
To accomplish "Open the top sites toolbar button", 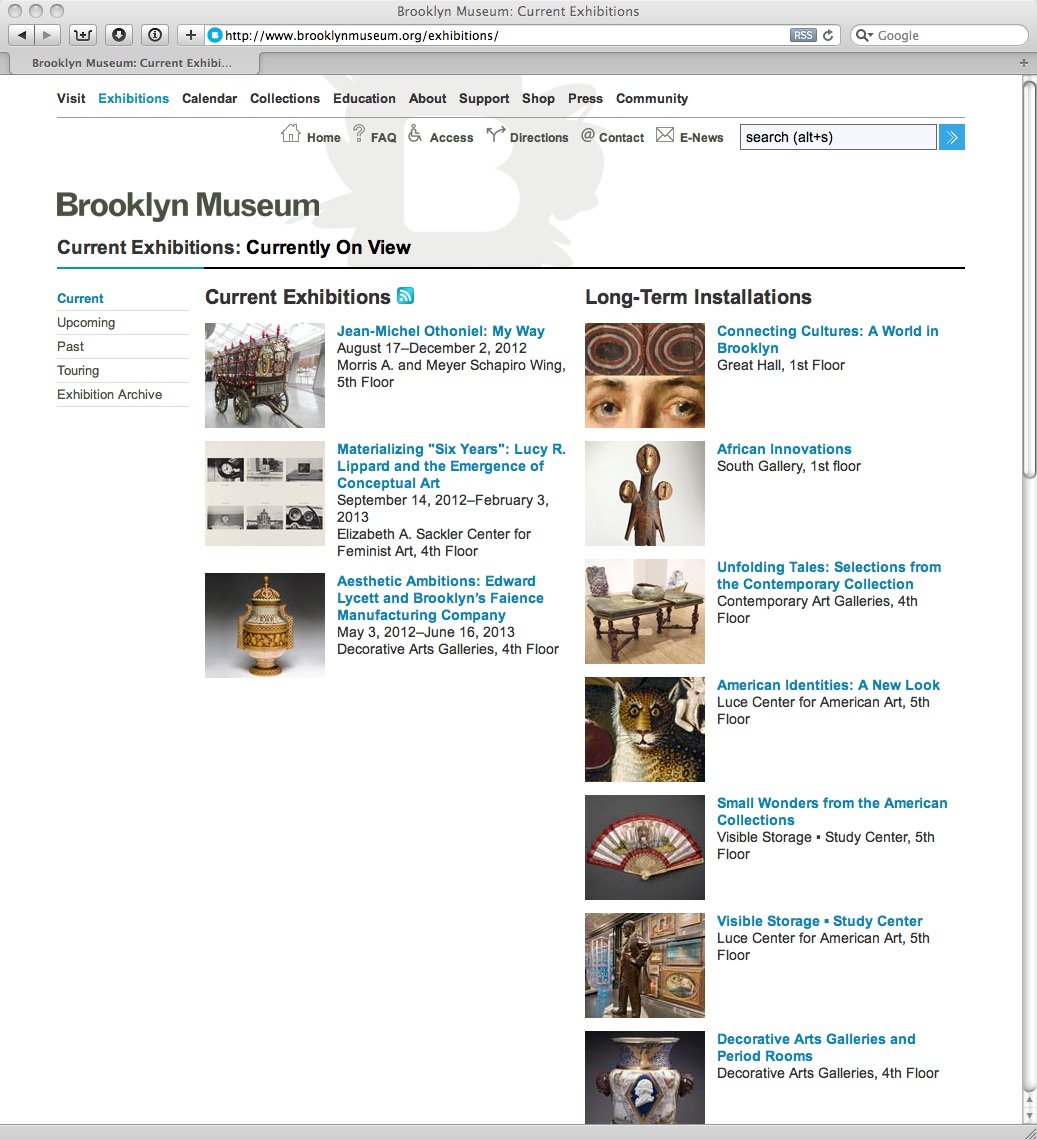I will [x=83, y=35].
